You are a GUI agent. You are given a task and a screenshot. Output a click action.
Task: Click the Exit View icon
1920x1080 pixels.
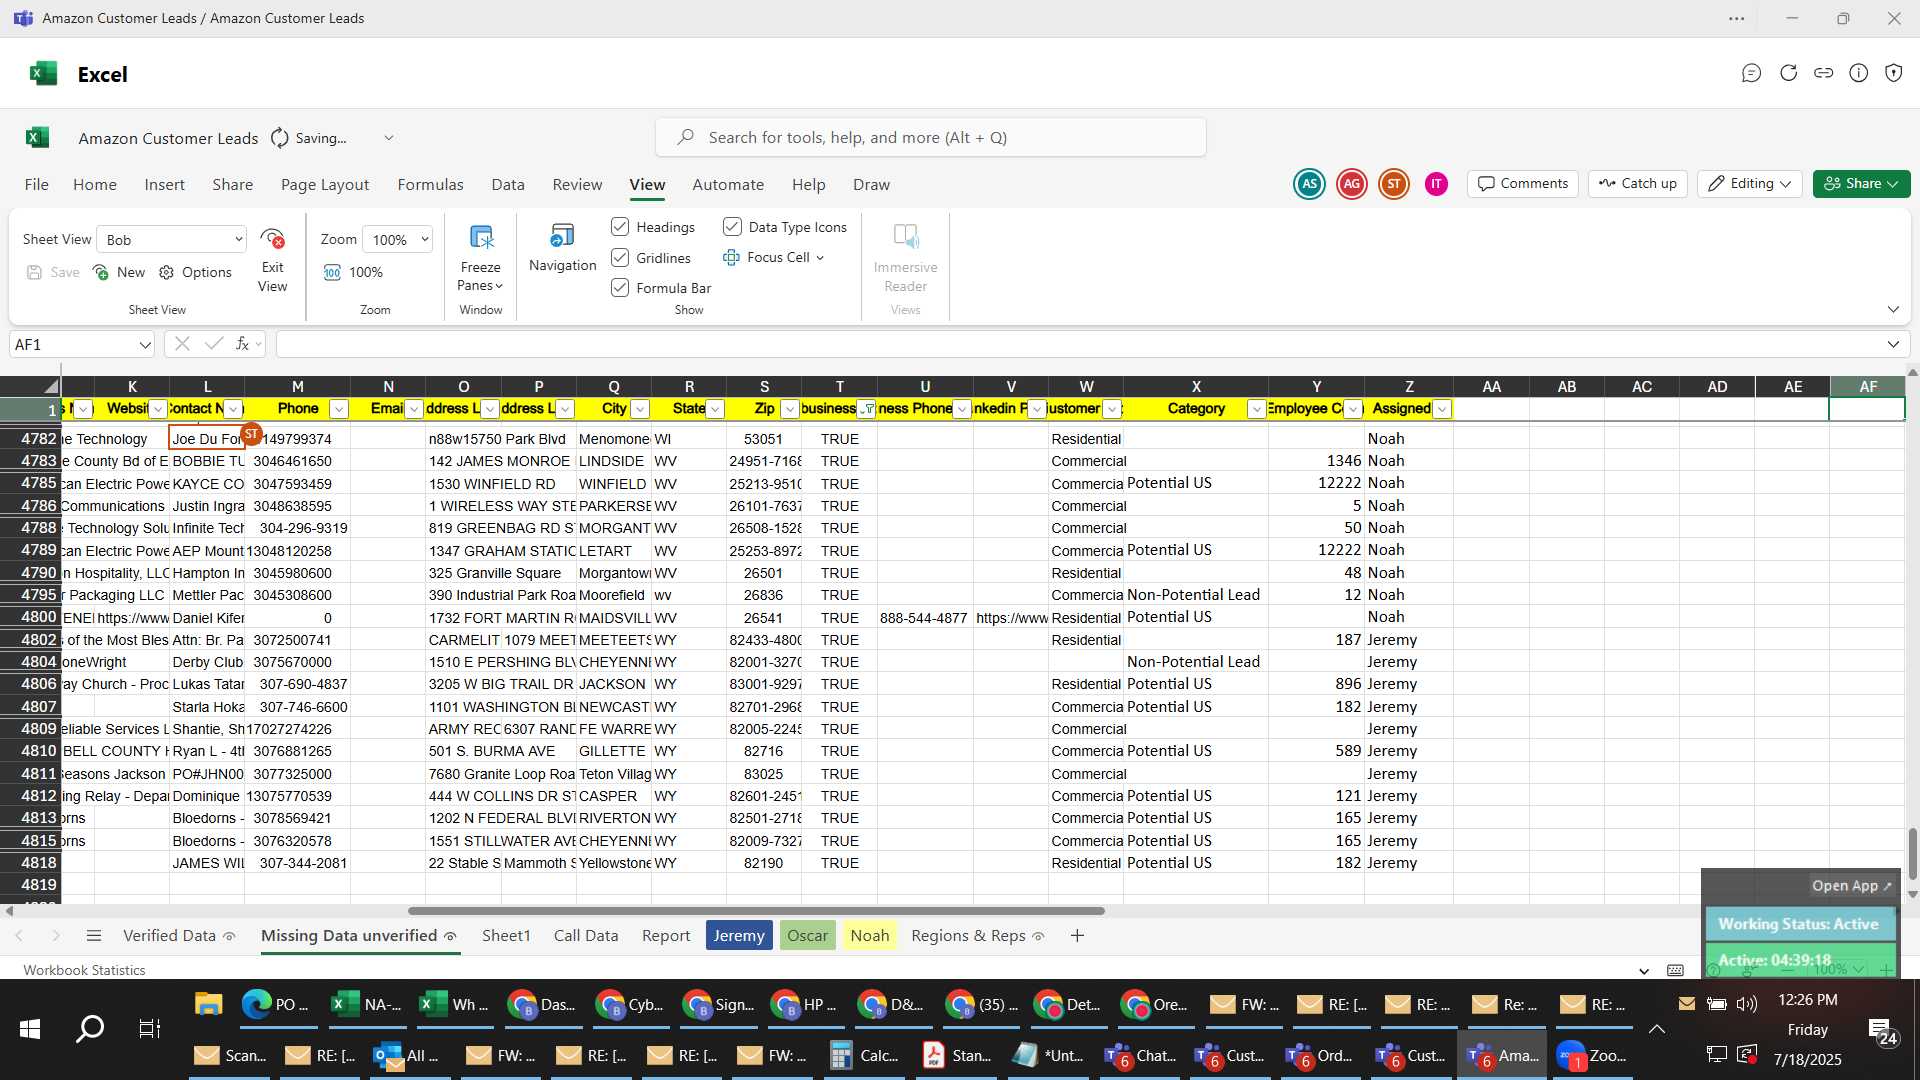click(272, 240)
